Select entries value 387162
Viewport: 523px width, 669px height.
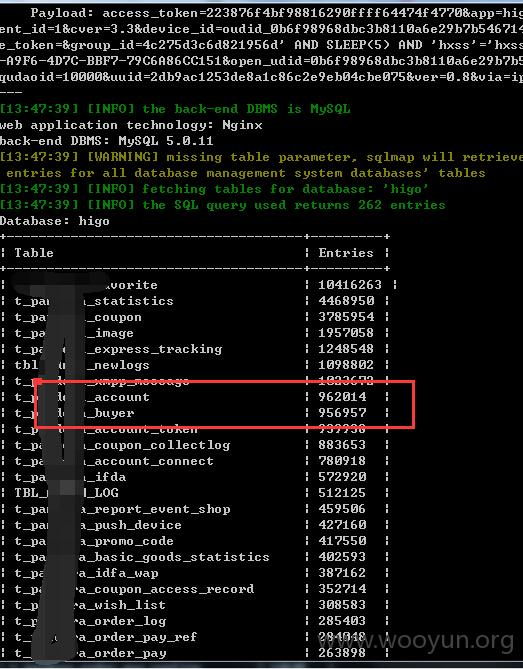[342, 573]
